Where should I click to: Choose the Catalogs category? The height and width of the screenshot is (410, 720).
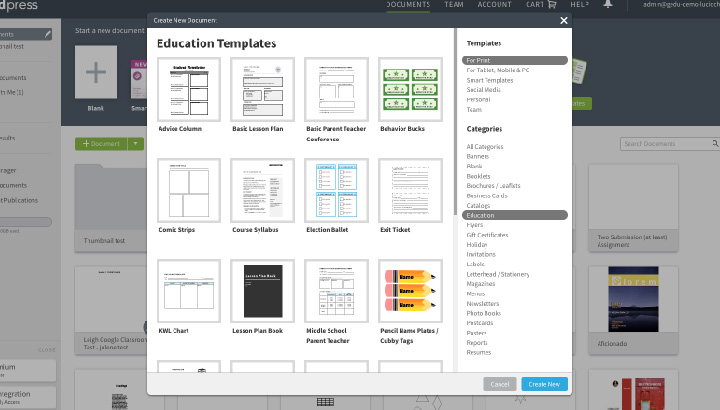click(x=478, y=206)
